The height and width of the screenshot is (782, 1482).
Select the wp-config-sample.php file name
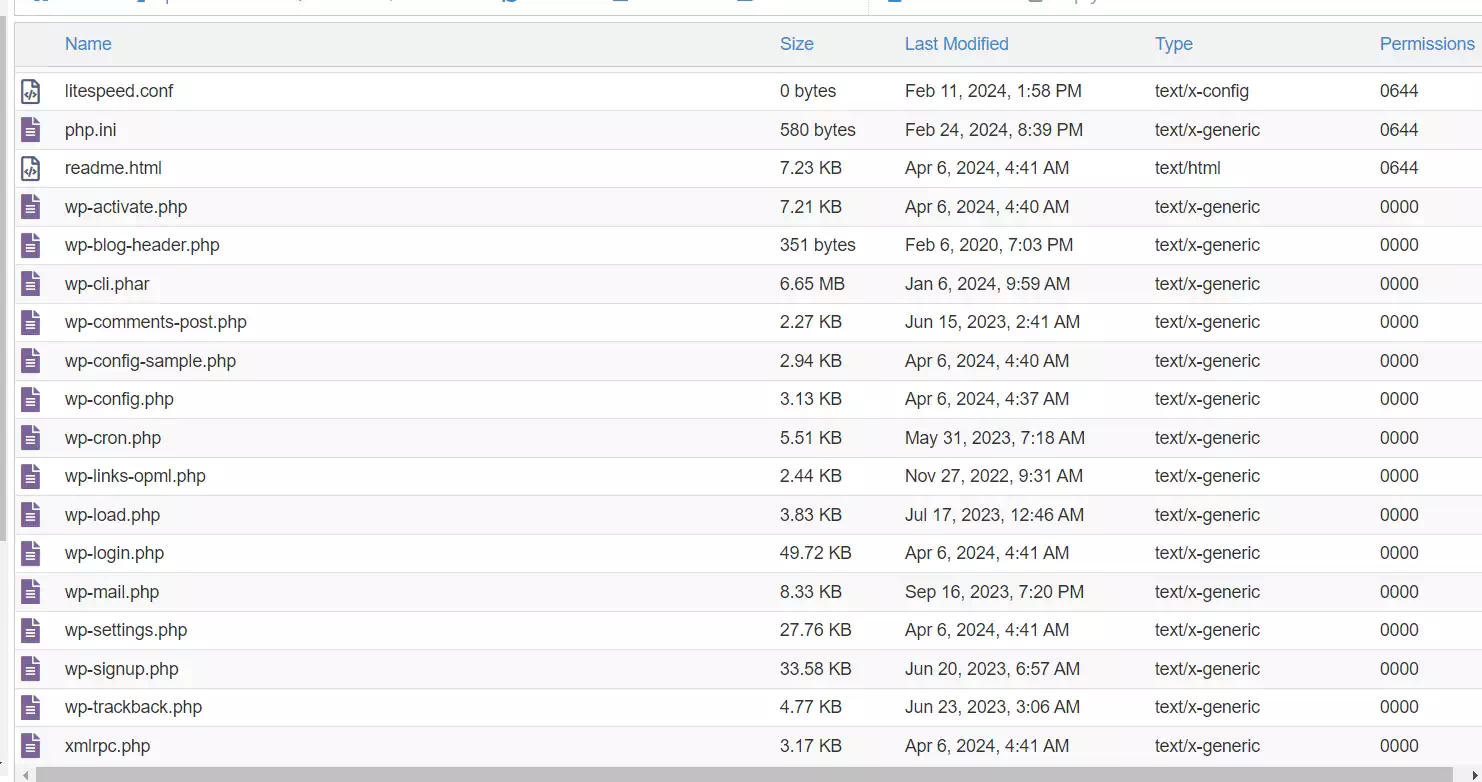pyautogui.click(x=150, y=361)
